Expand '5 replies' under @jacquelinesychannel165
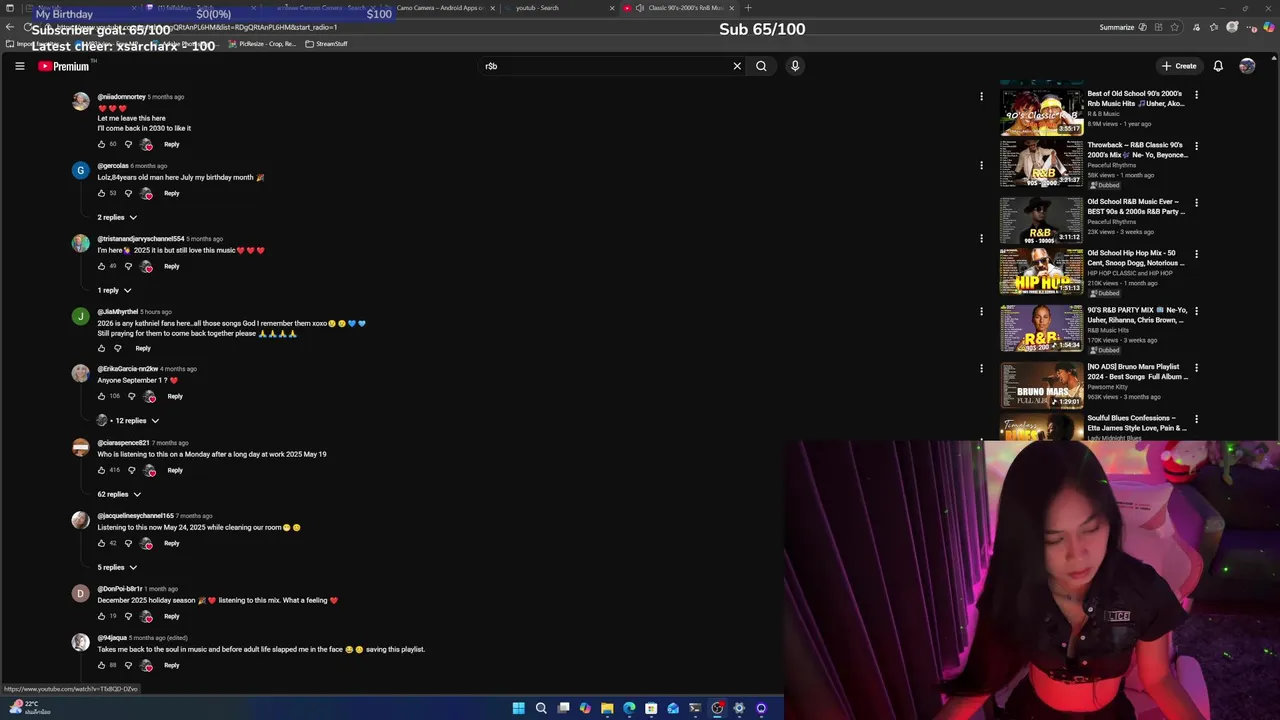The image size is (1280, 720). tap(117, 567)
